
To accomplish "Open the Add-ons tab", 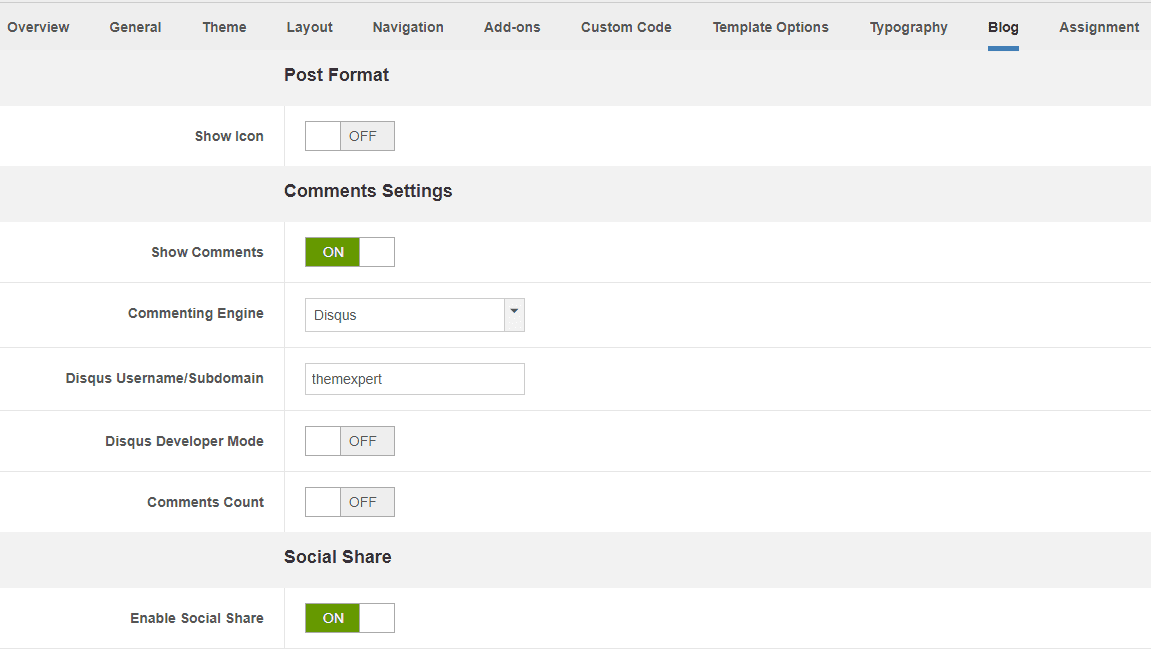I will click(511, 27).
